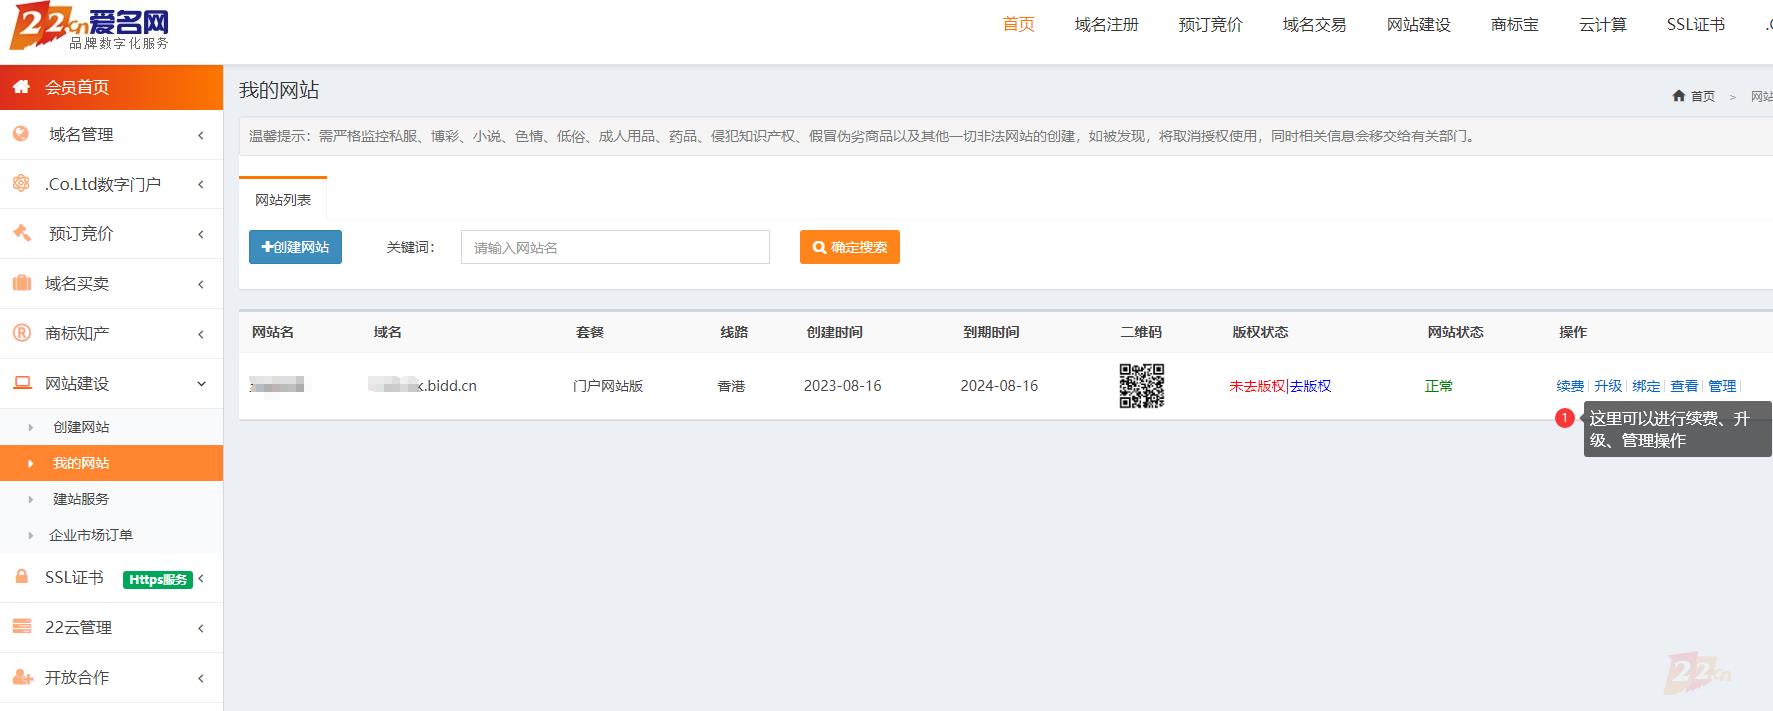1773x711 pixels.
Task: Click the website QR code thumbnail
Action: (x=1141, y=386)
